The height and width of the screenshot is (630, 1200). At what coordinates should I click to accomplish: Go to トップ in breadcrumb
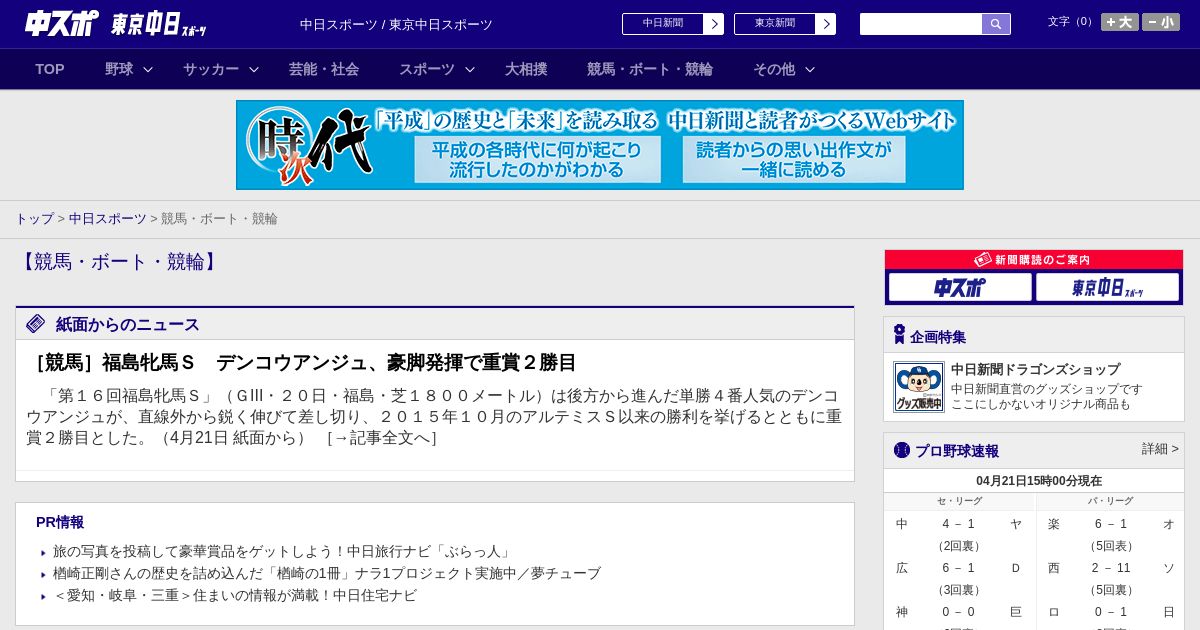click(34, 218)
